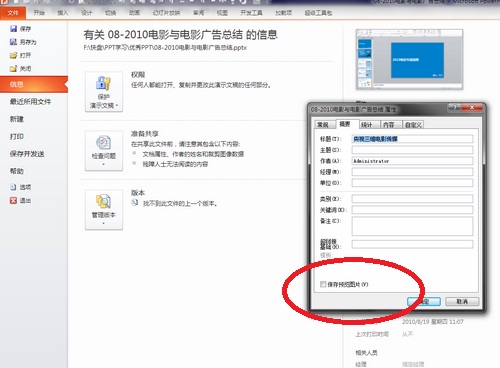500x368 pixels.
Task: Switch to the Review ribbon tab
Action: [198, 13]
